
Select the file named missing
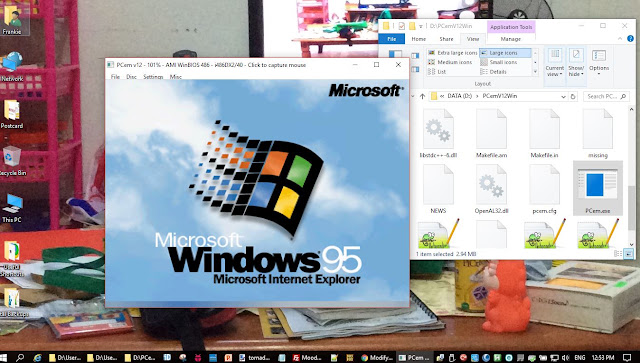598,134
